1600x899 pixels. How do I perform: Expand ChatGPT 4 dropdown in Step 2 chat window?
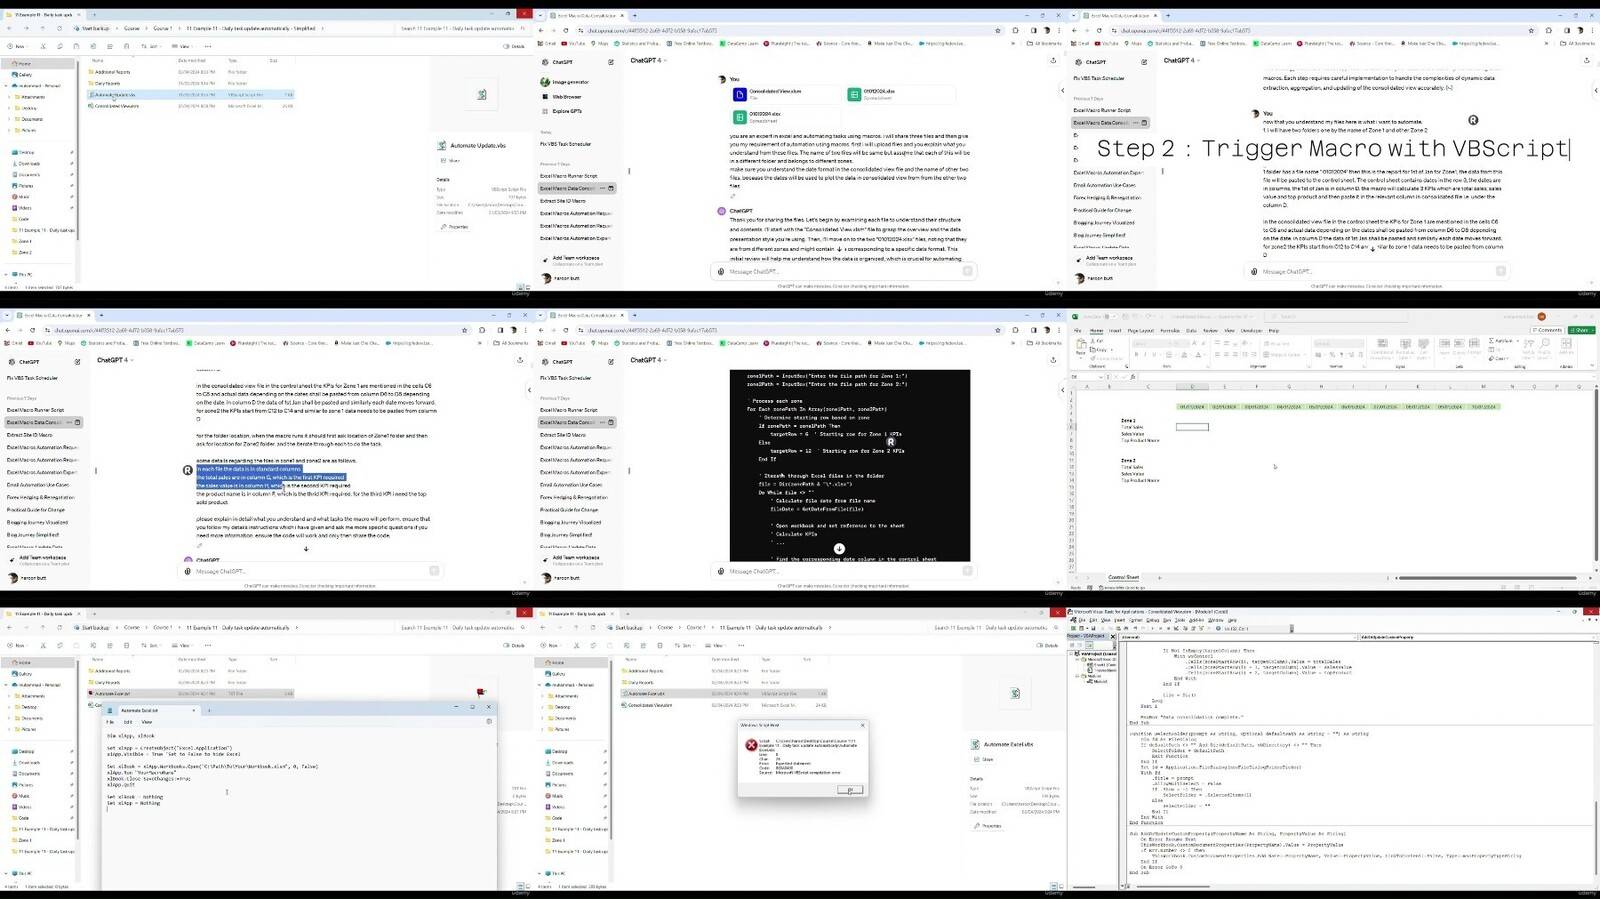pyautogui.click(x=1181, y=61)
